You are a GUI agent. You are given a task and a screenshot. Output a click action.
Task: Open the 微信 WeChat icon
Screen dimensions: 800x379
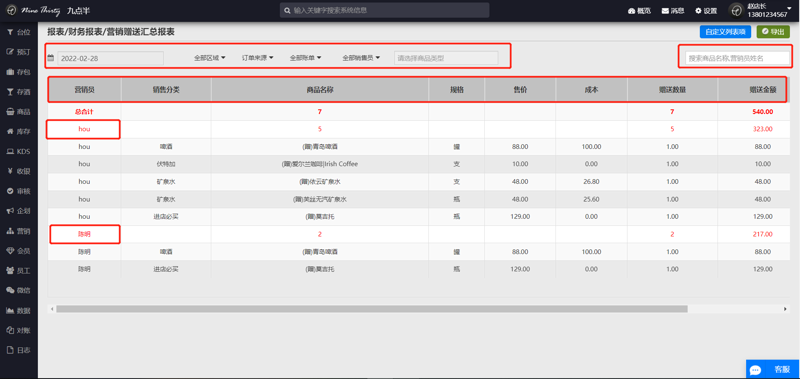10,290
